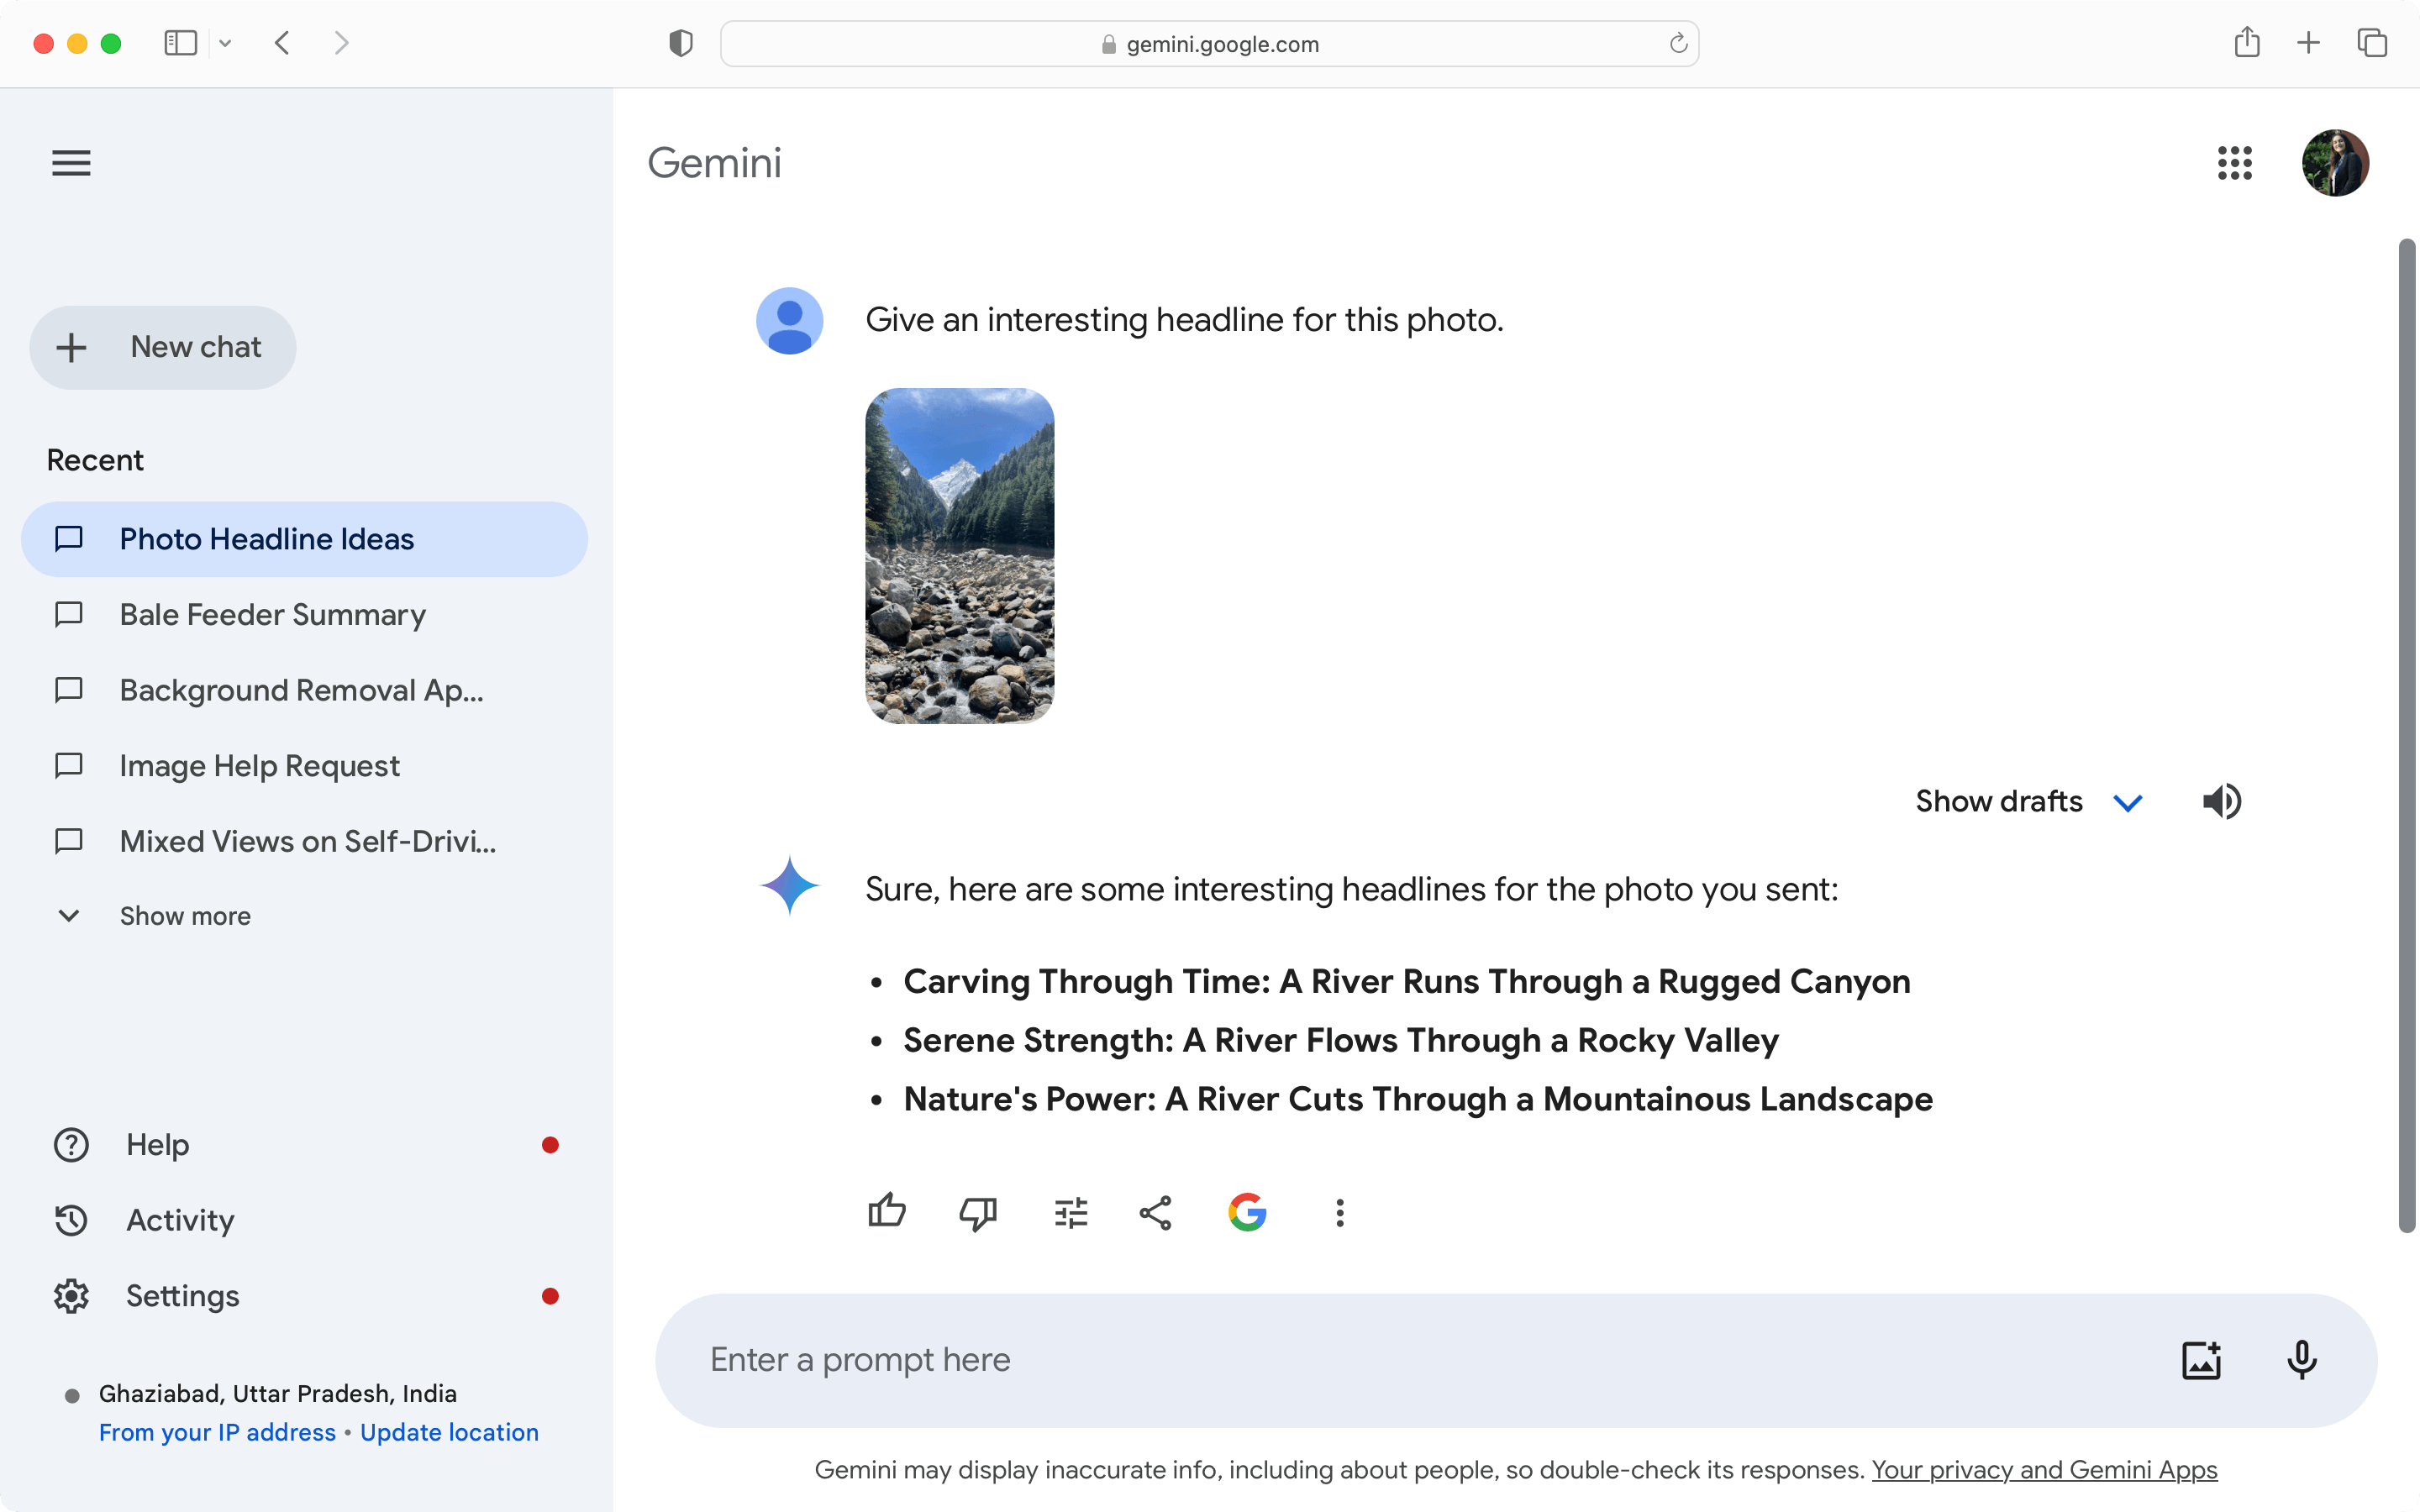Open Safari privacy shield icon
Viewport: 2420px width, 1512px height.
click(680, 43)
